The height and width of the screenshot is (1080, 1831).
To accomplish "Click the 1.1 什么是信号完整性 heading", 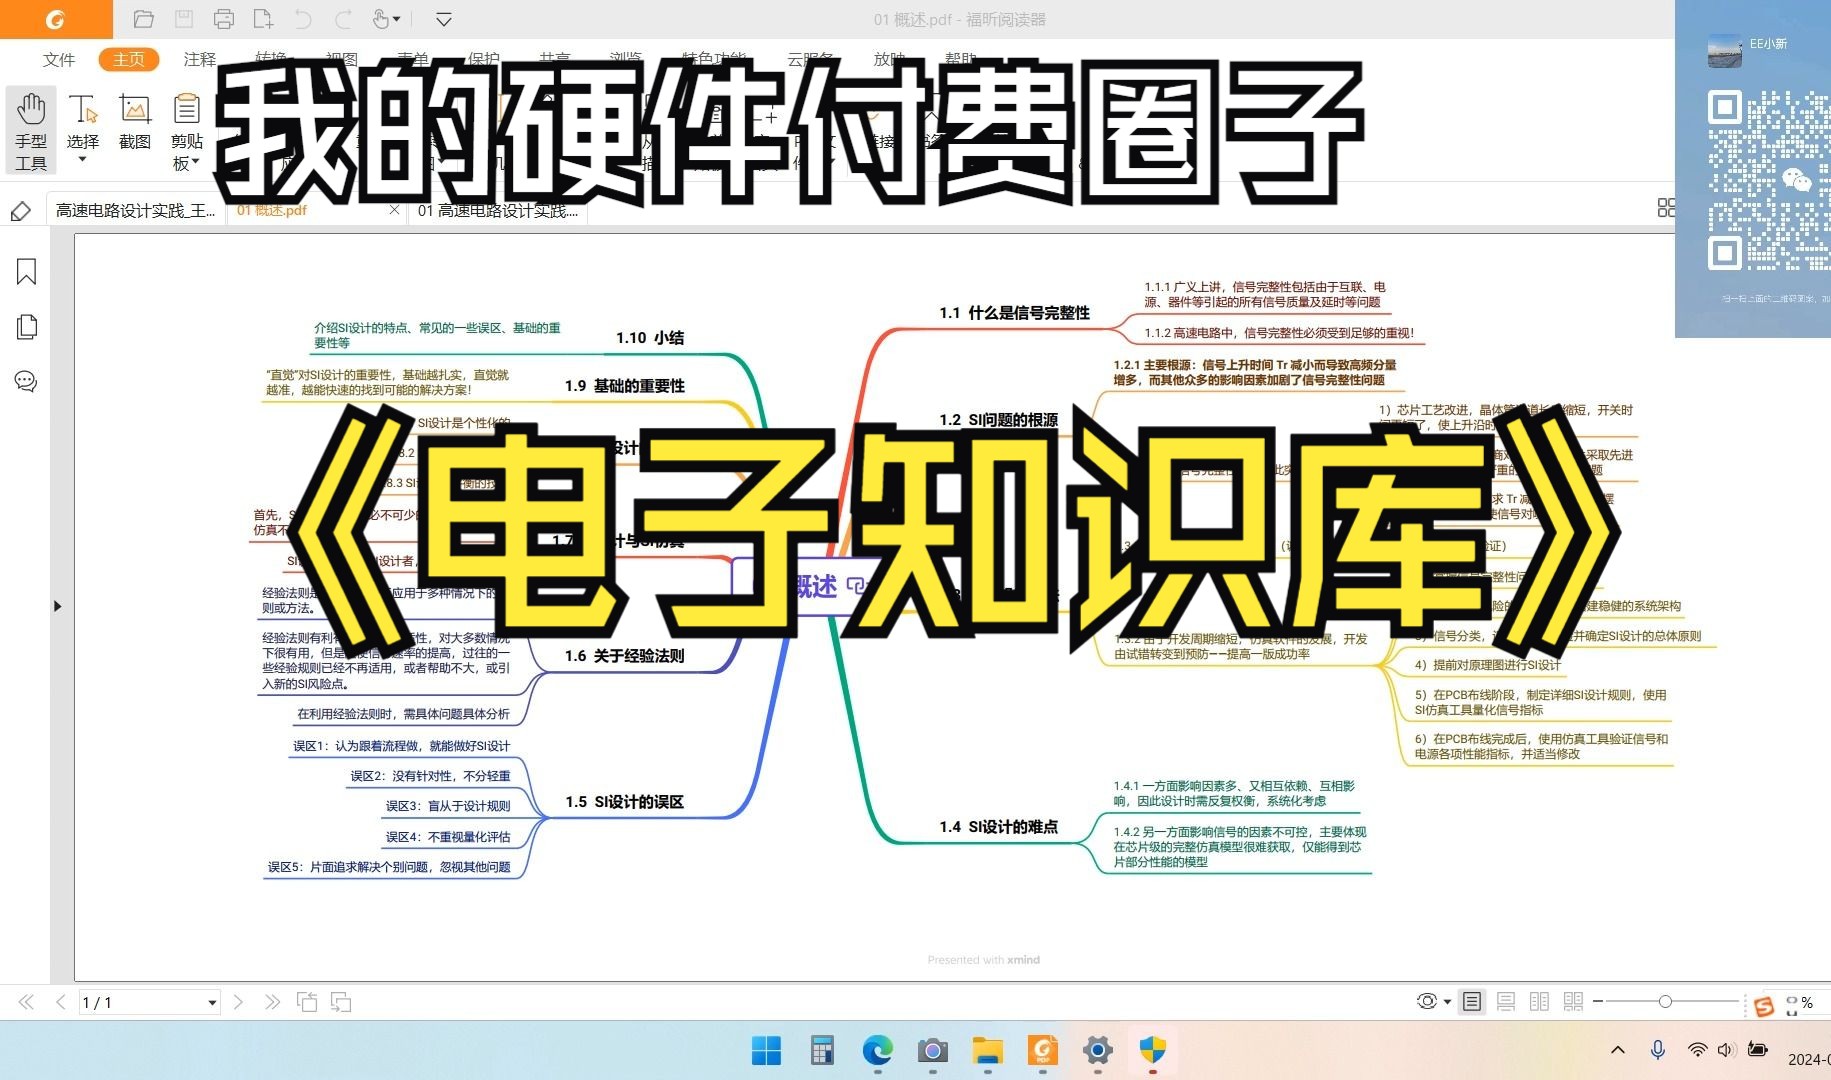I will point(1014,312).
